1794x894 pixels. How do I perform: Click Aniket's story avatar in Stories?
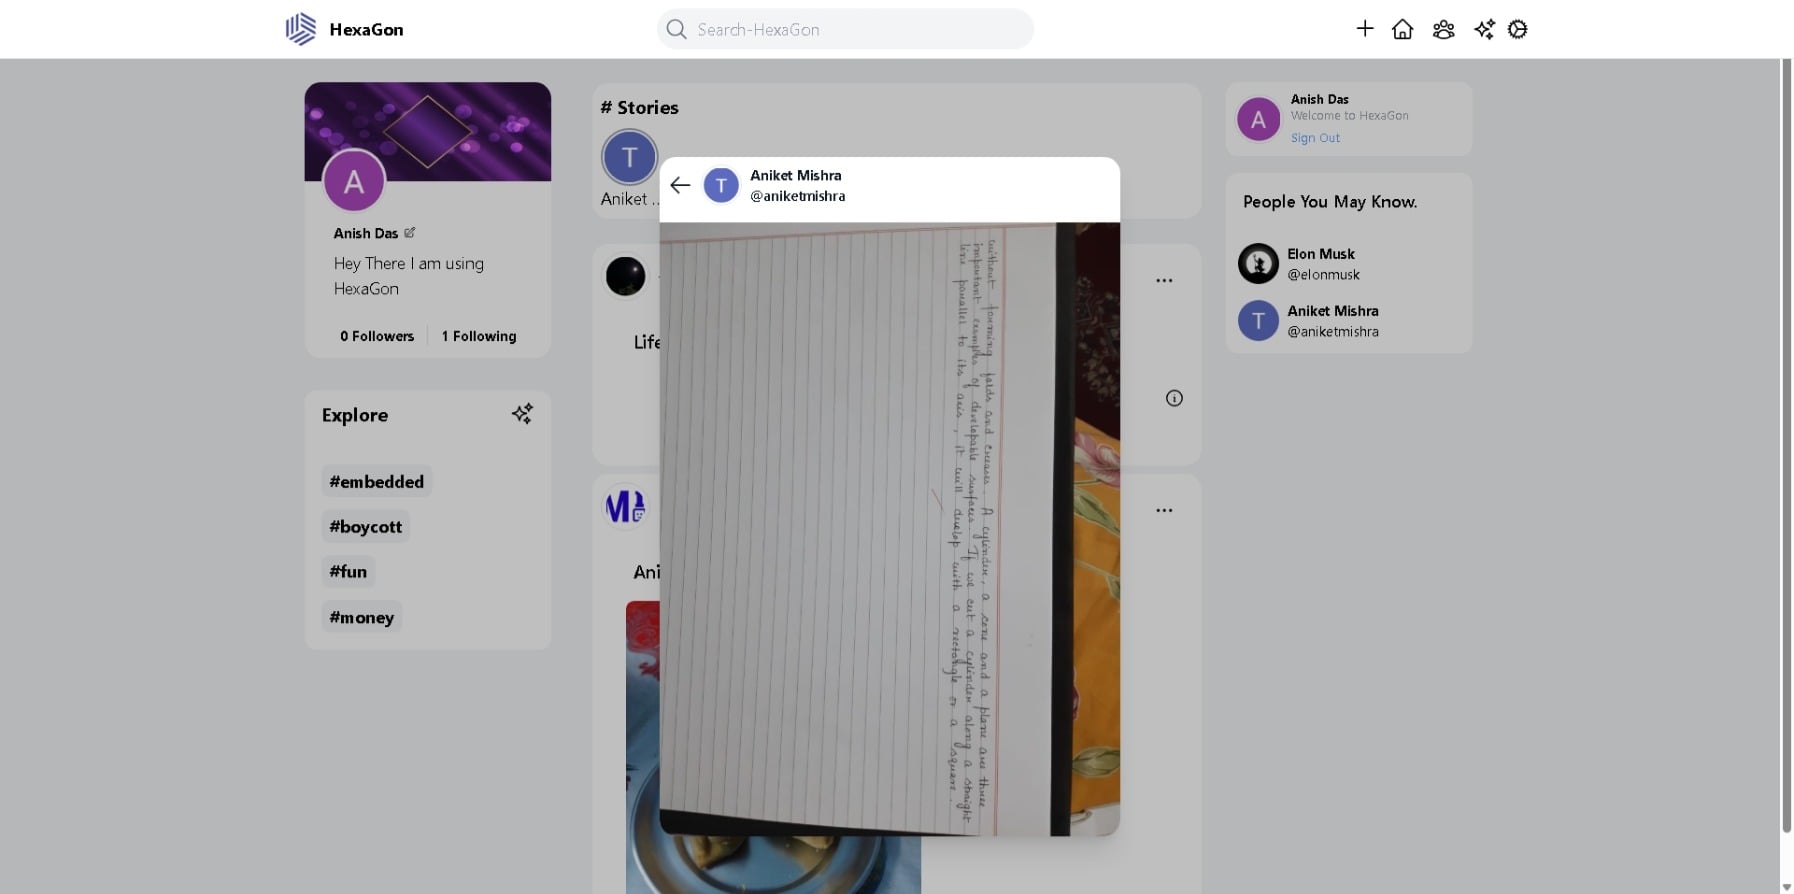click(x=629, y=158)
